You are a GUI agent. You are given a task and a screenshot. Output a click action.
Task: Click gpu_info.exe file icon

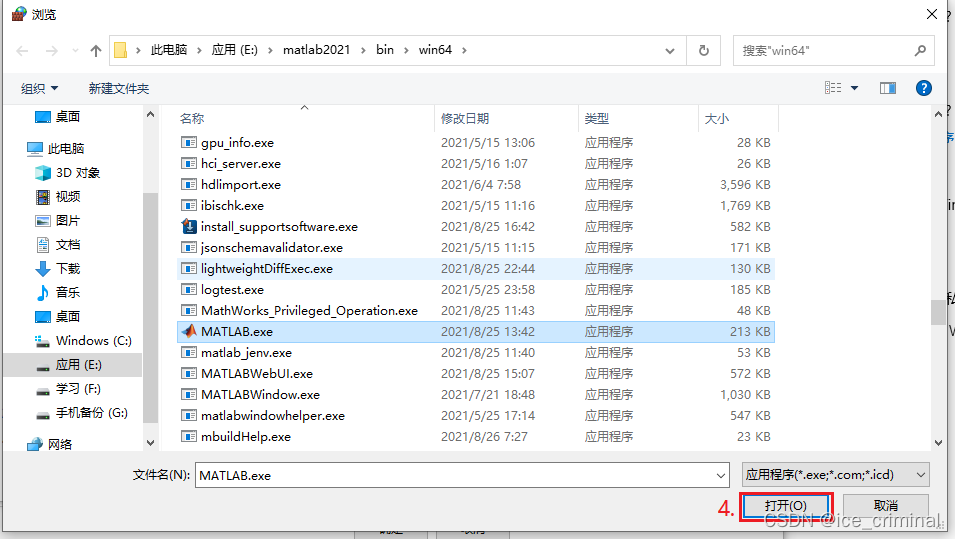[189, 143]
